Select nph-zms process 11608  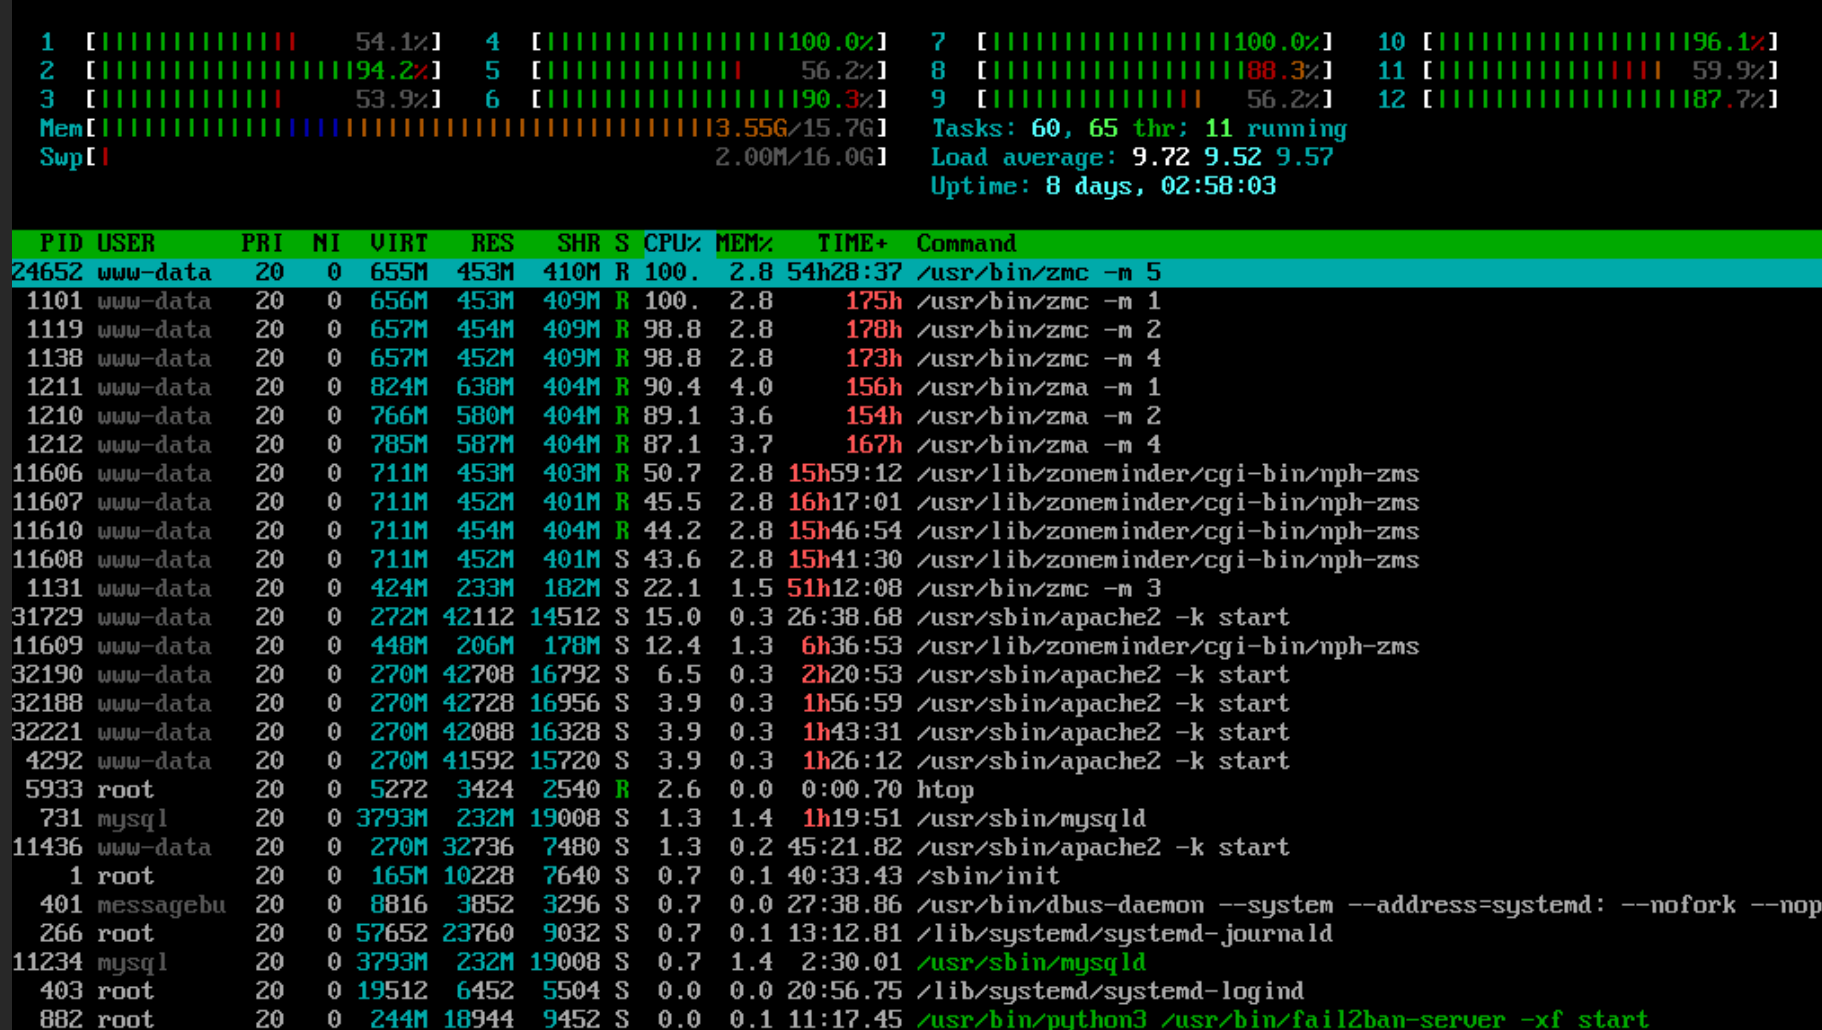tap(916, 560)
